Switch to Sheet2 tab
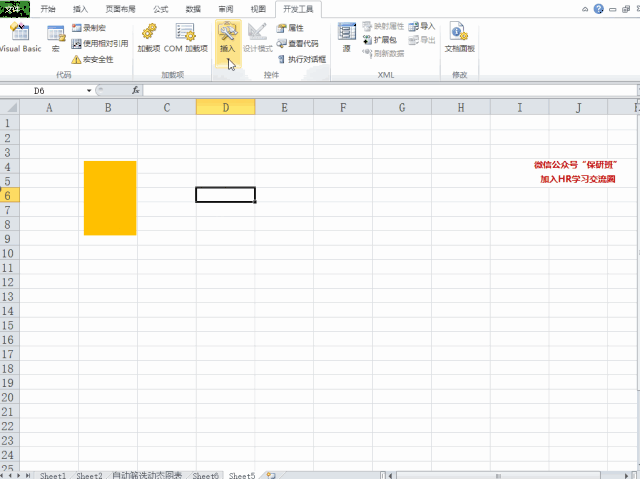 (89, 475)
